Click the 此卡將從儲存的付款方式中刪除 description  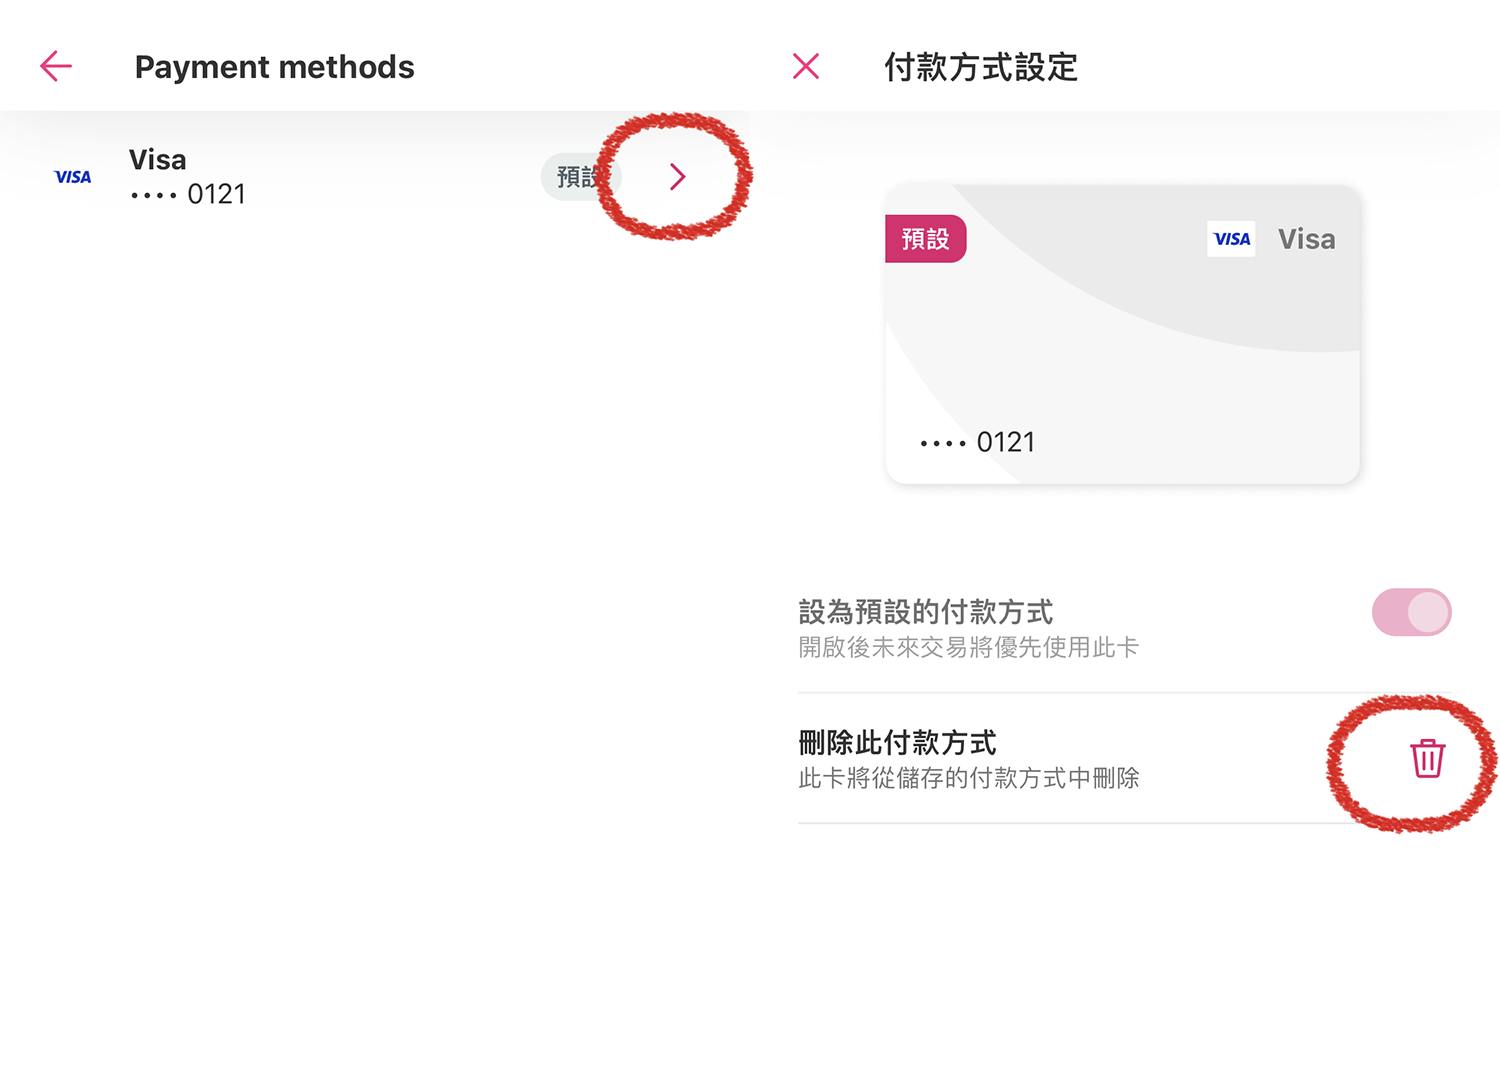click(968, 778)
